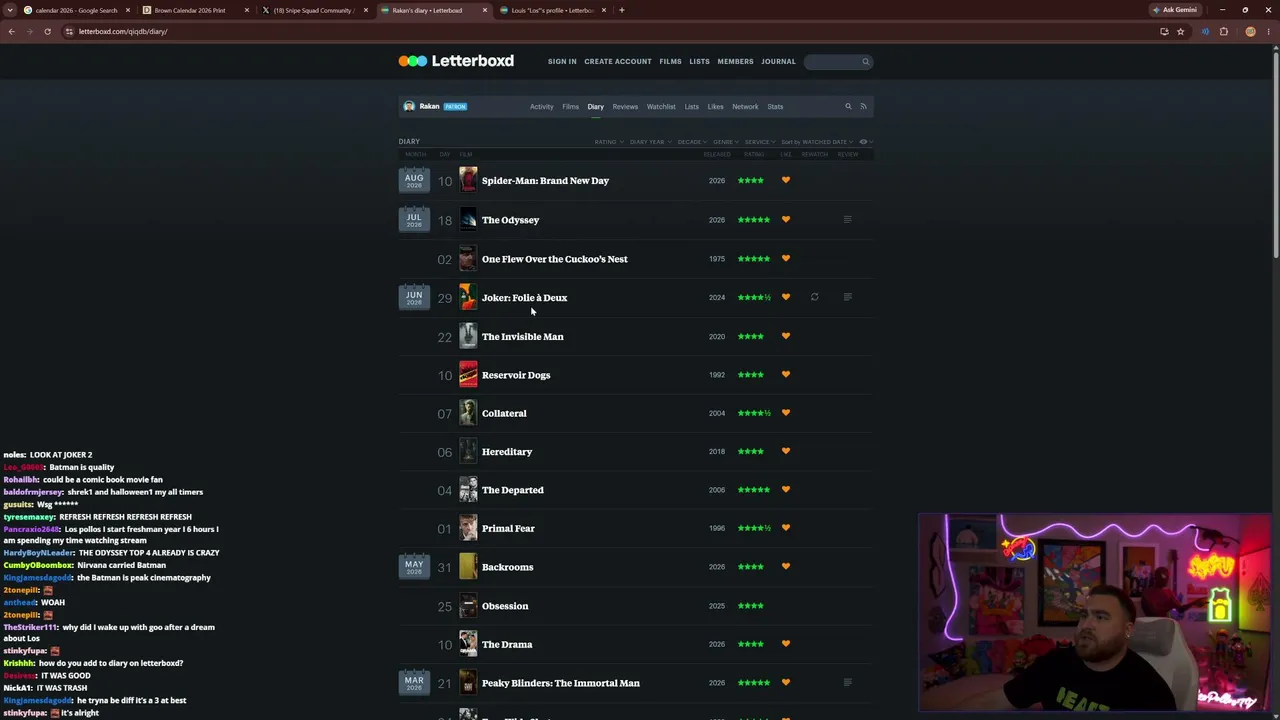Switch to the Films profile tab
Screen dimensions: 1280x720
click(x=570, y=106)
